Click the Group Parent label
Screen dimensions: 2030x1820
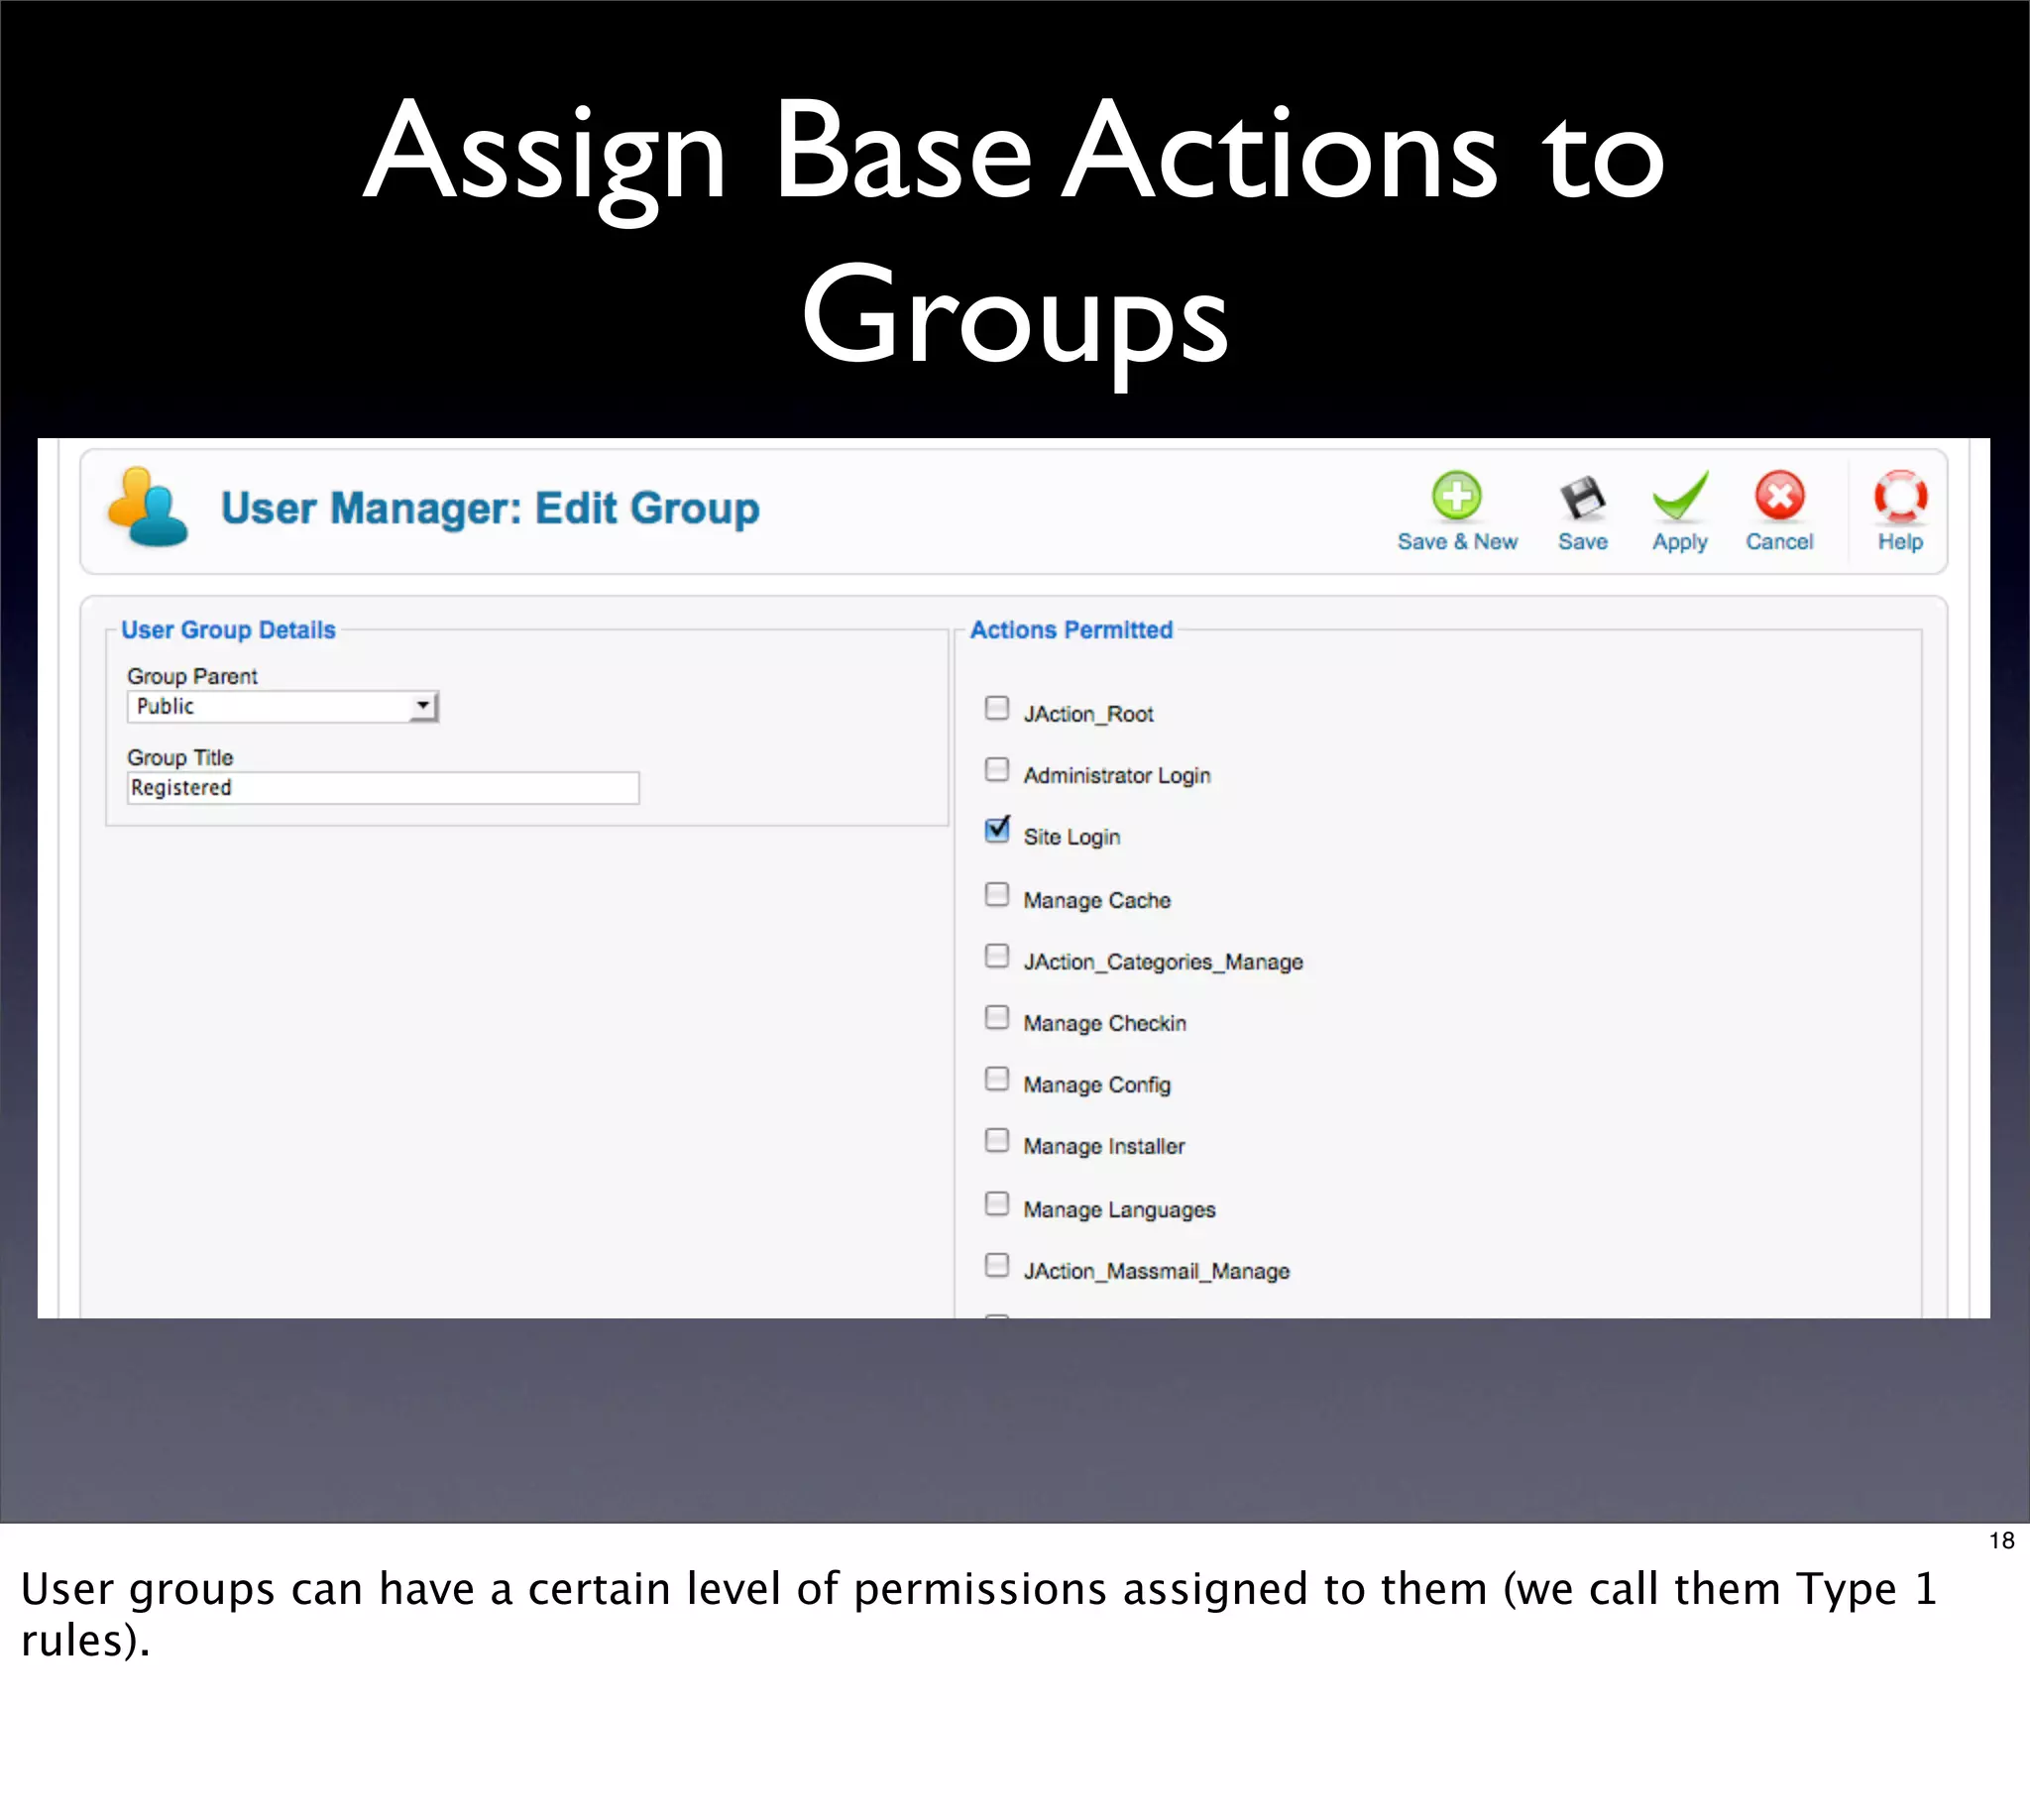(192, 677)
